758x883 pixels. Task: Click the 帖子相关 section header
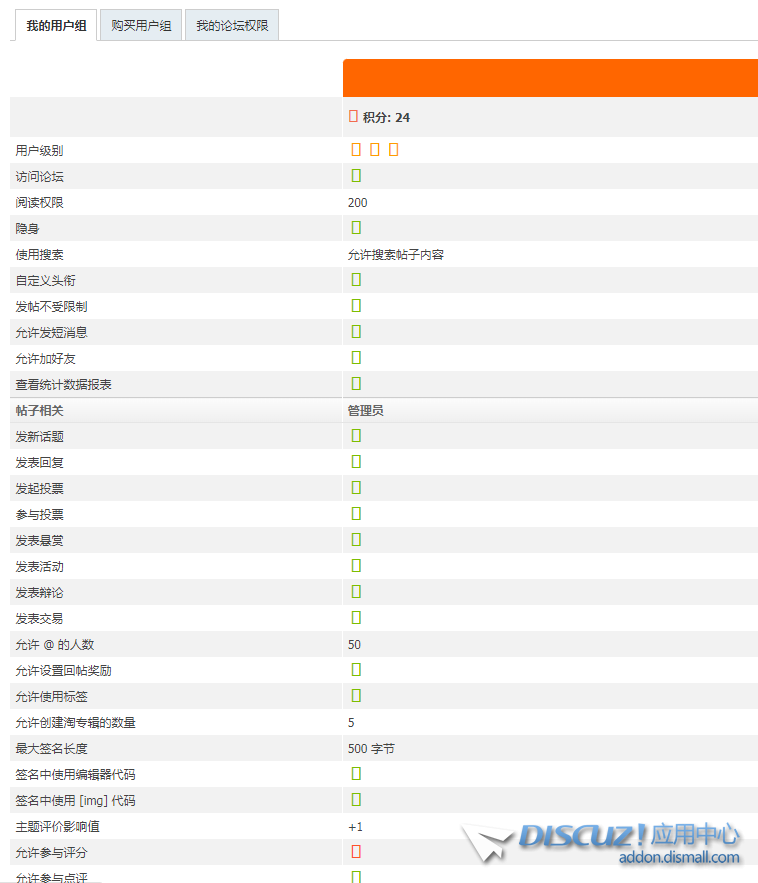pos(39,411)
